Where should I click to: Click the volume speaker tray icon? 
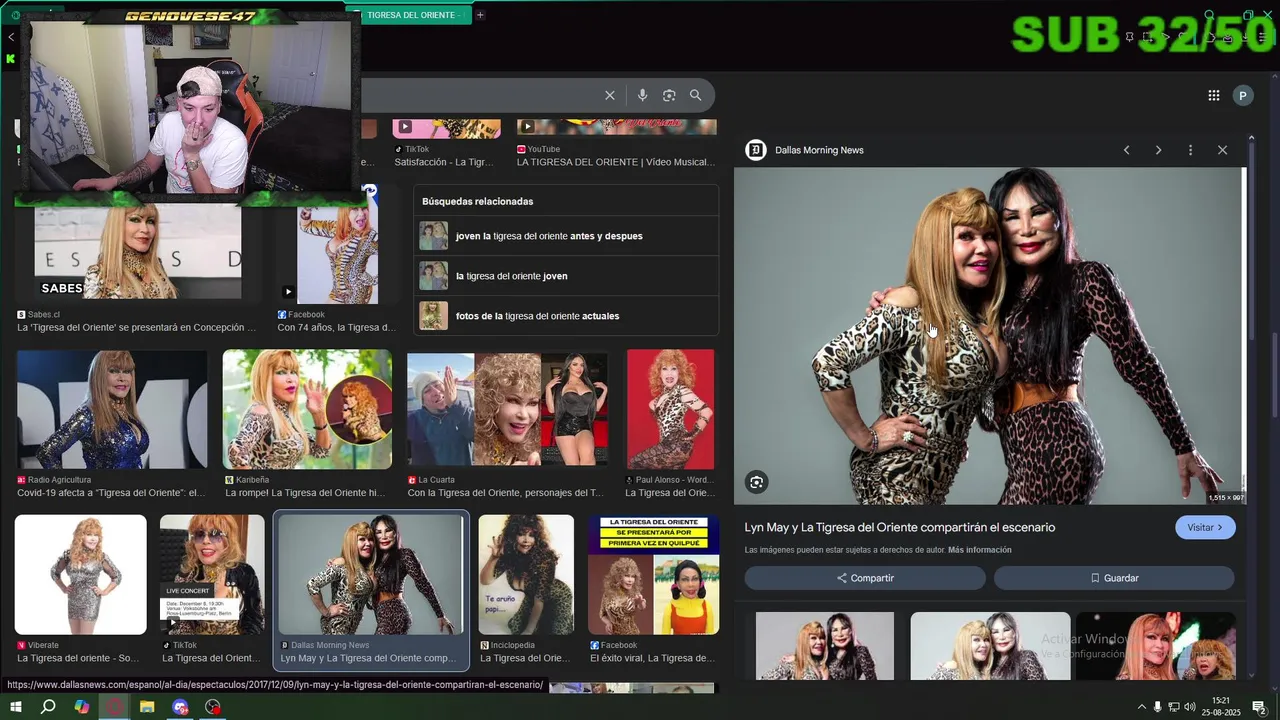(x=1190, y=707)
